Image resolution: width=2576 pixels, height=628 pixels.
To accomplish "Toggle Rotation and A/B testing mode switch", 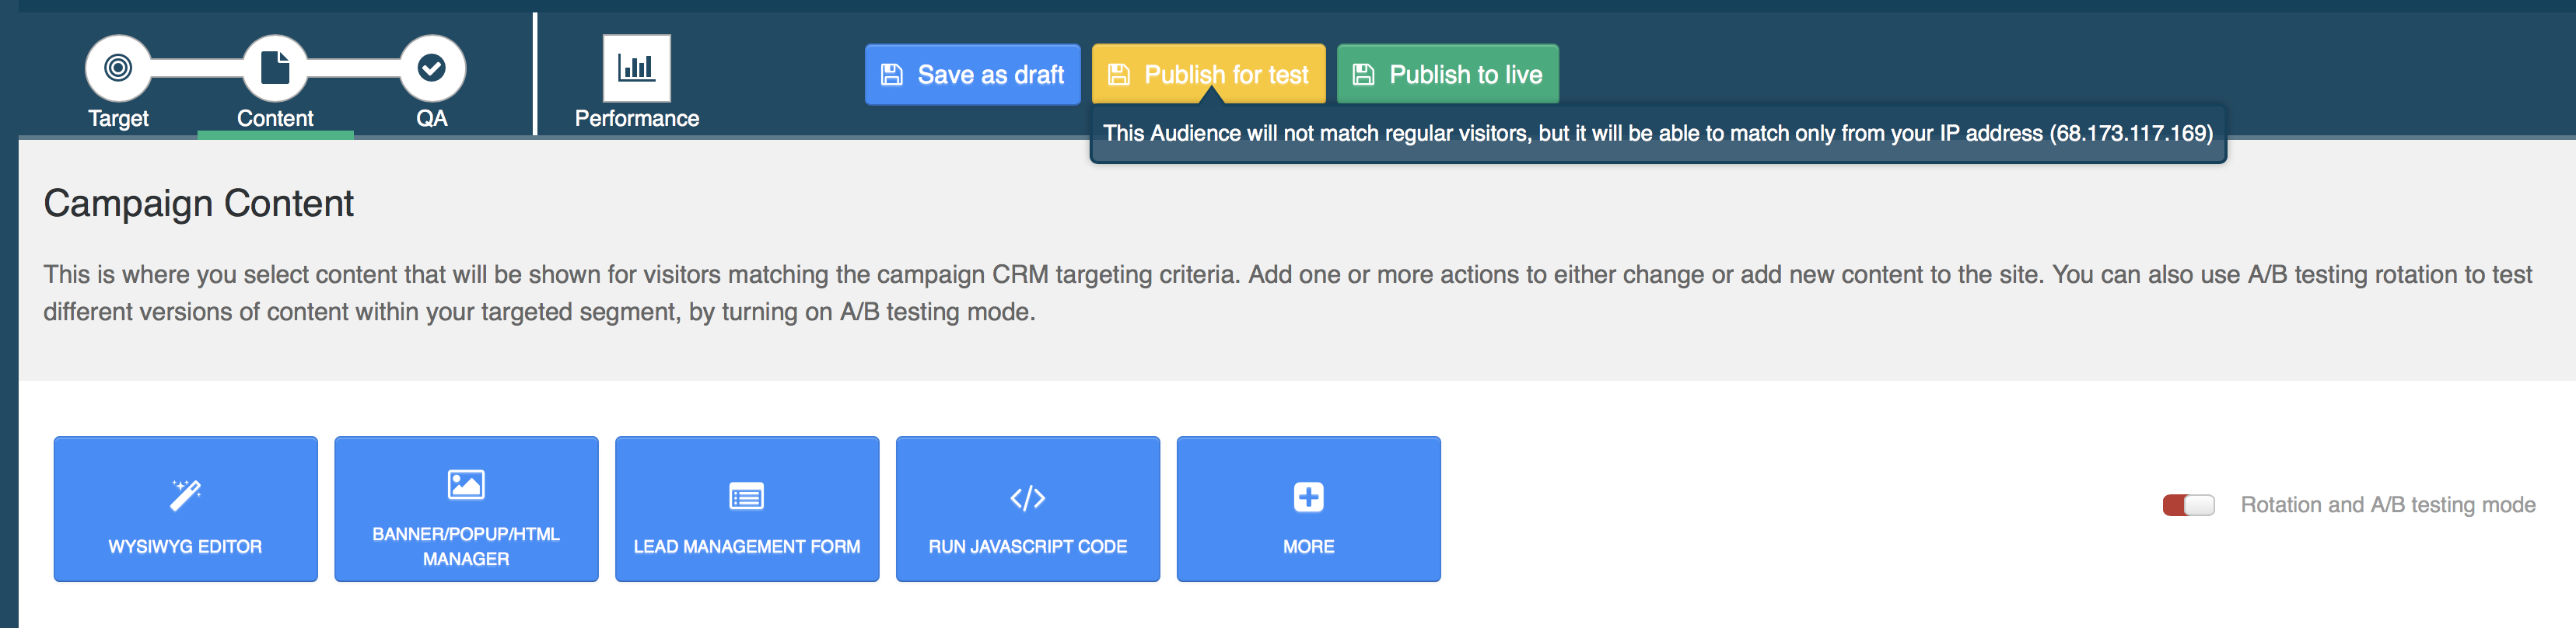I will [2188, 505].
